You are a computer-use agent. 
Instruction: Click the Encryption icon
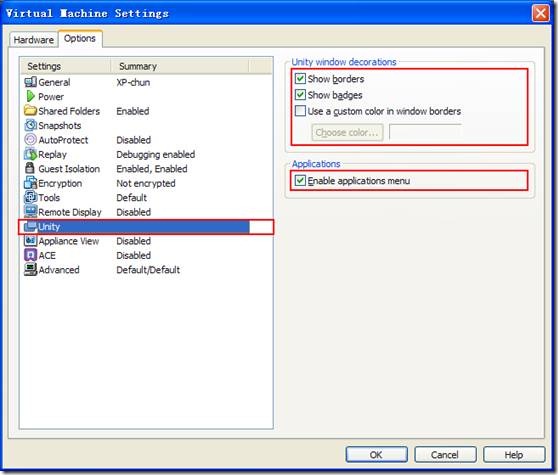[x=30, y=183]
